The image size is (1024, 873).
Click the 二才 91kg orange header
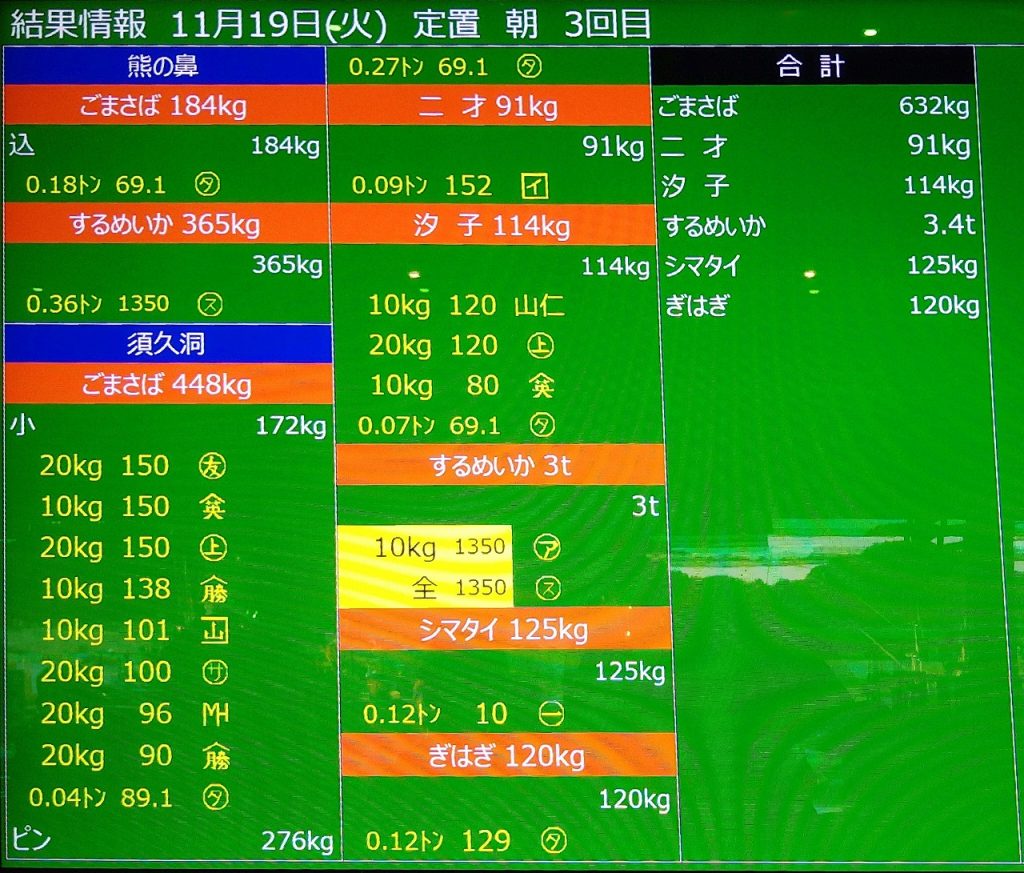489,106
